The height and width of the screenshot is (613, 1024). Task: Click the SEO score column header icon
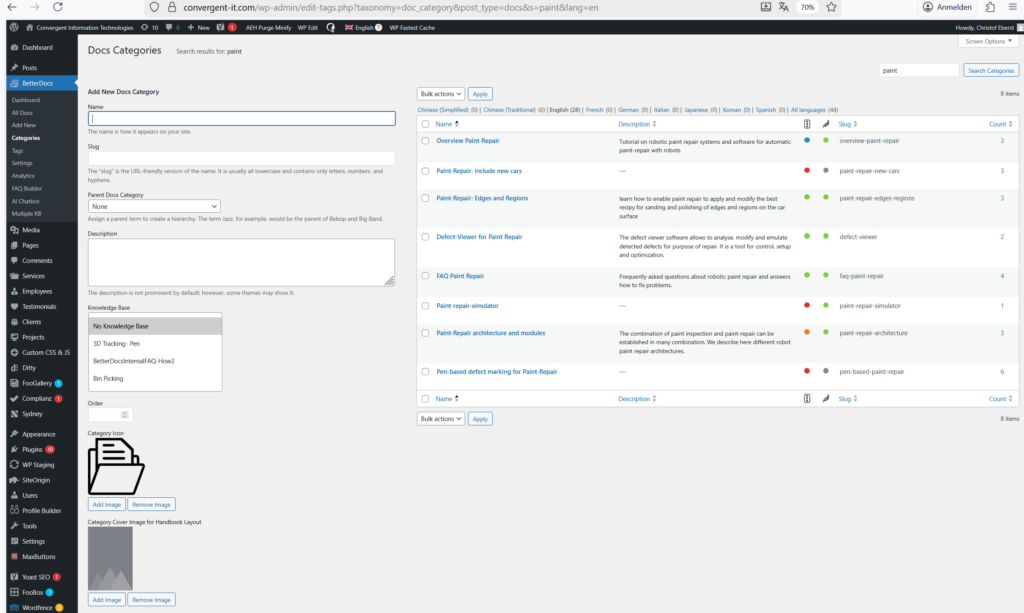[x=807, y=124]
